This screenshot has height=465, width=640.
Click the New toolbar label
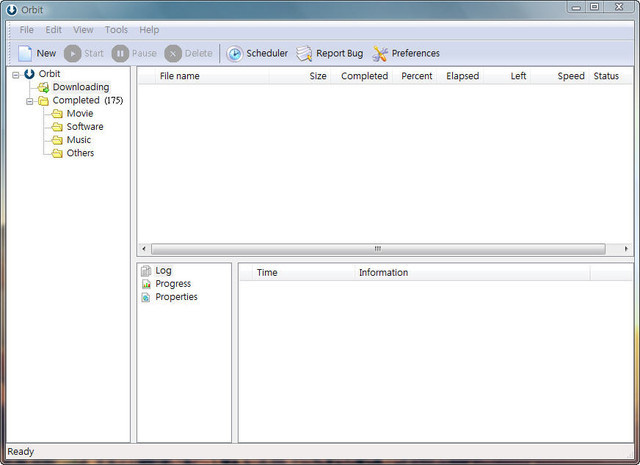[46, 53]
